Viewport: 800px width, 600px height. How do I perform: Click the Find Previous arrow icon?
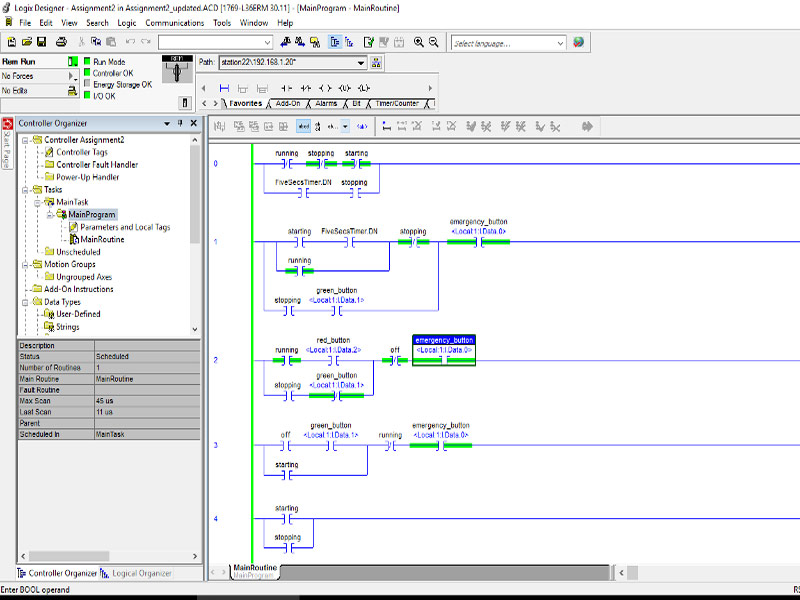point(286,42)
